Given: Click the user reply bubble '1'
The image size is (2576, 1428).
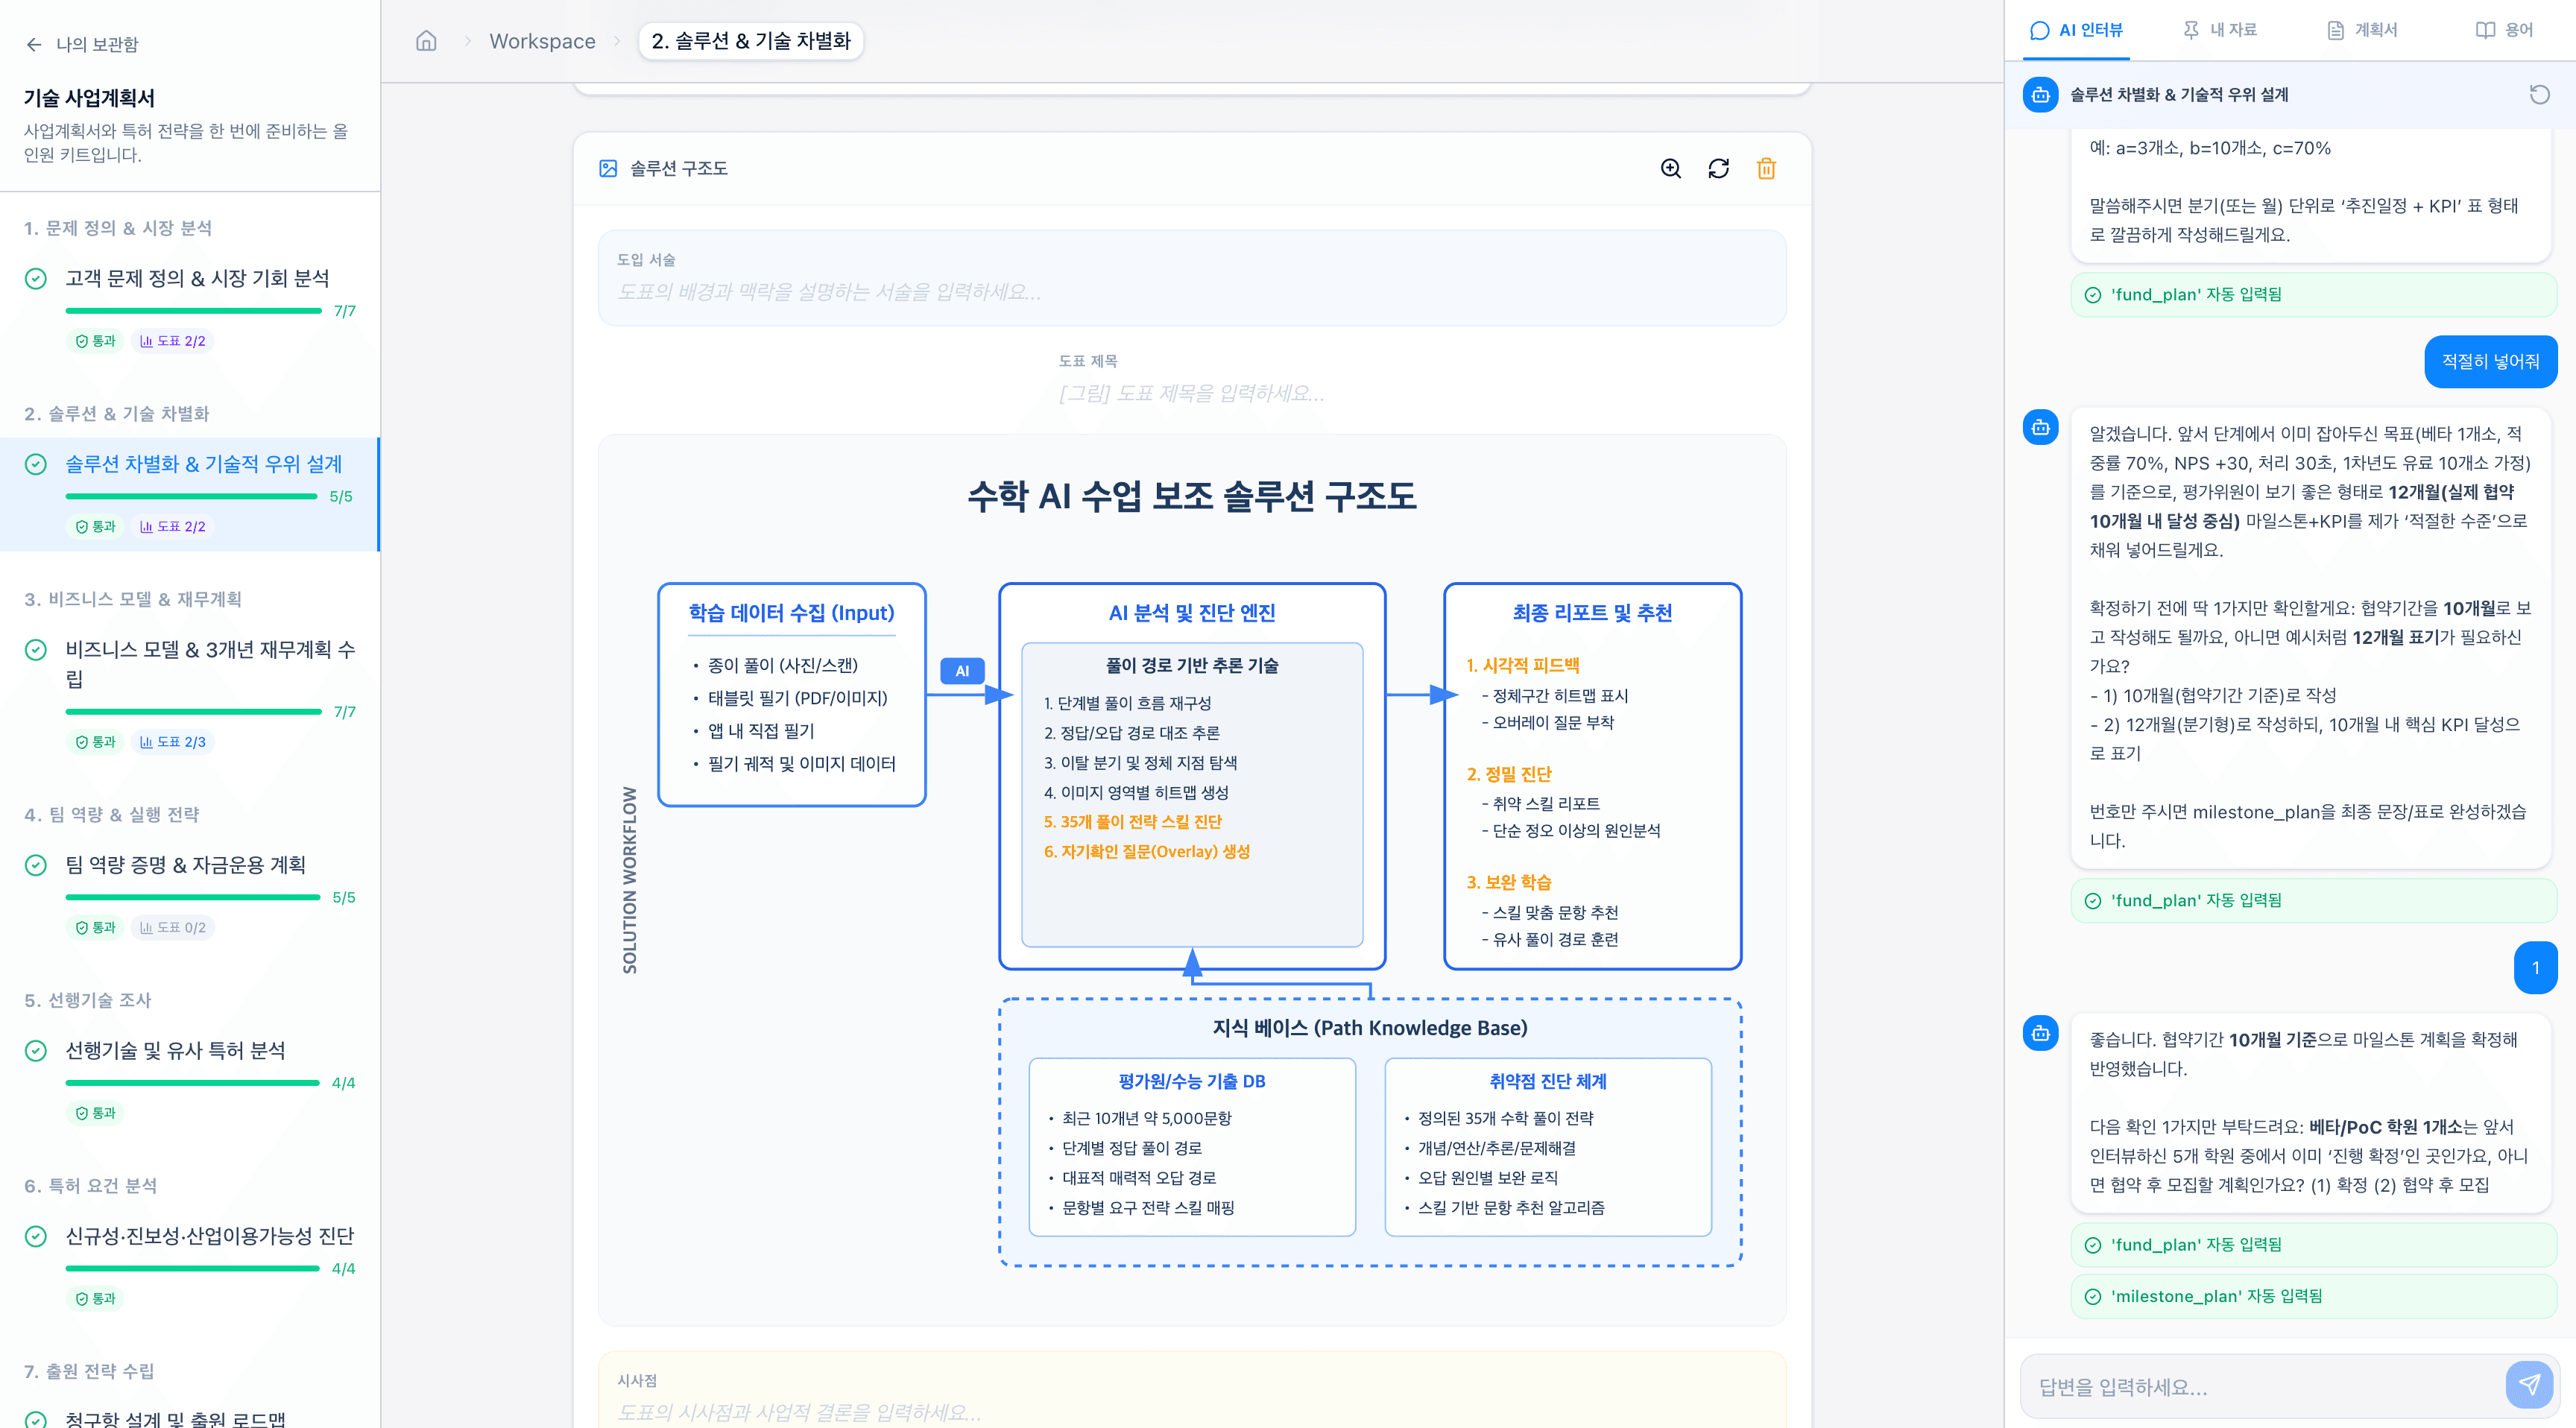Looking at the screenshot, I should 2535,967.
